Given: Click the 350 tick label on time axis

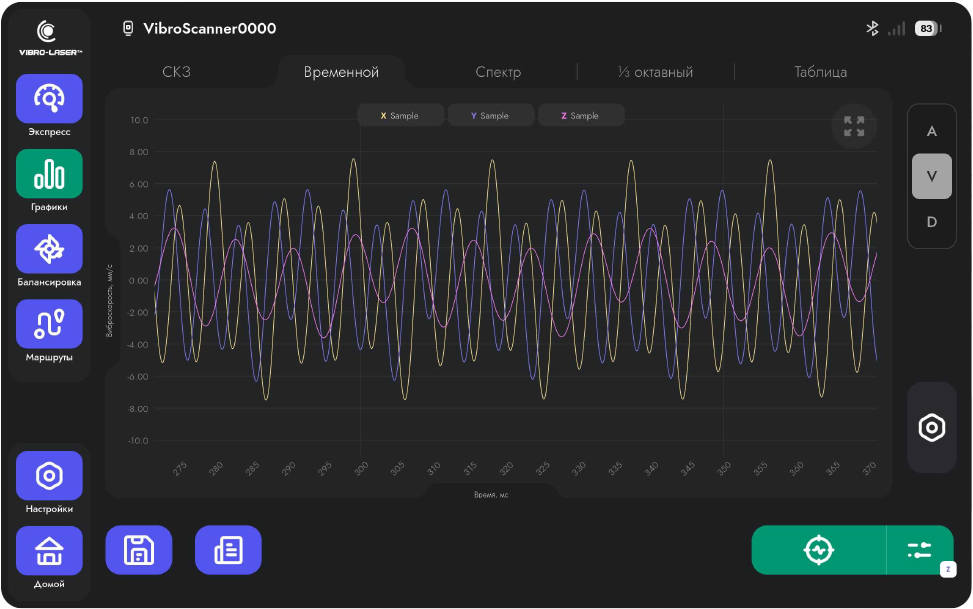Looking at the screenshot, I should (x=724, y=468).
